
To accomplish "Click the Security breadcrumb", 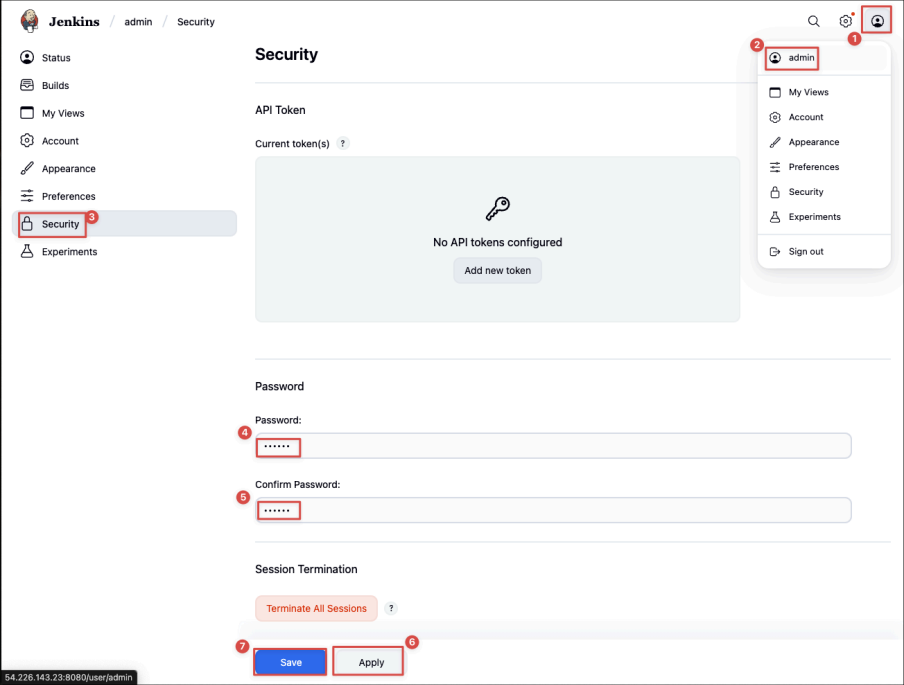I will tap(195, 22).
